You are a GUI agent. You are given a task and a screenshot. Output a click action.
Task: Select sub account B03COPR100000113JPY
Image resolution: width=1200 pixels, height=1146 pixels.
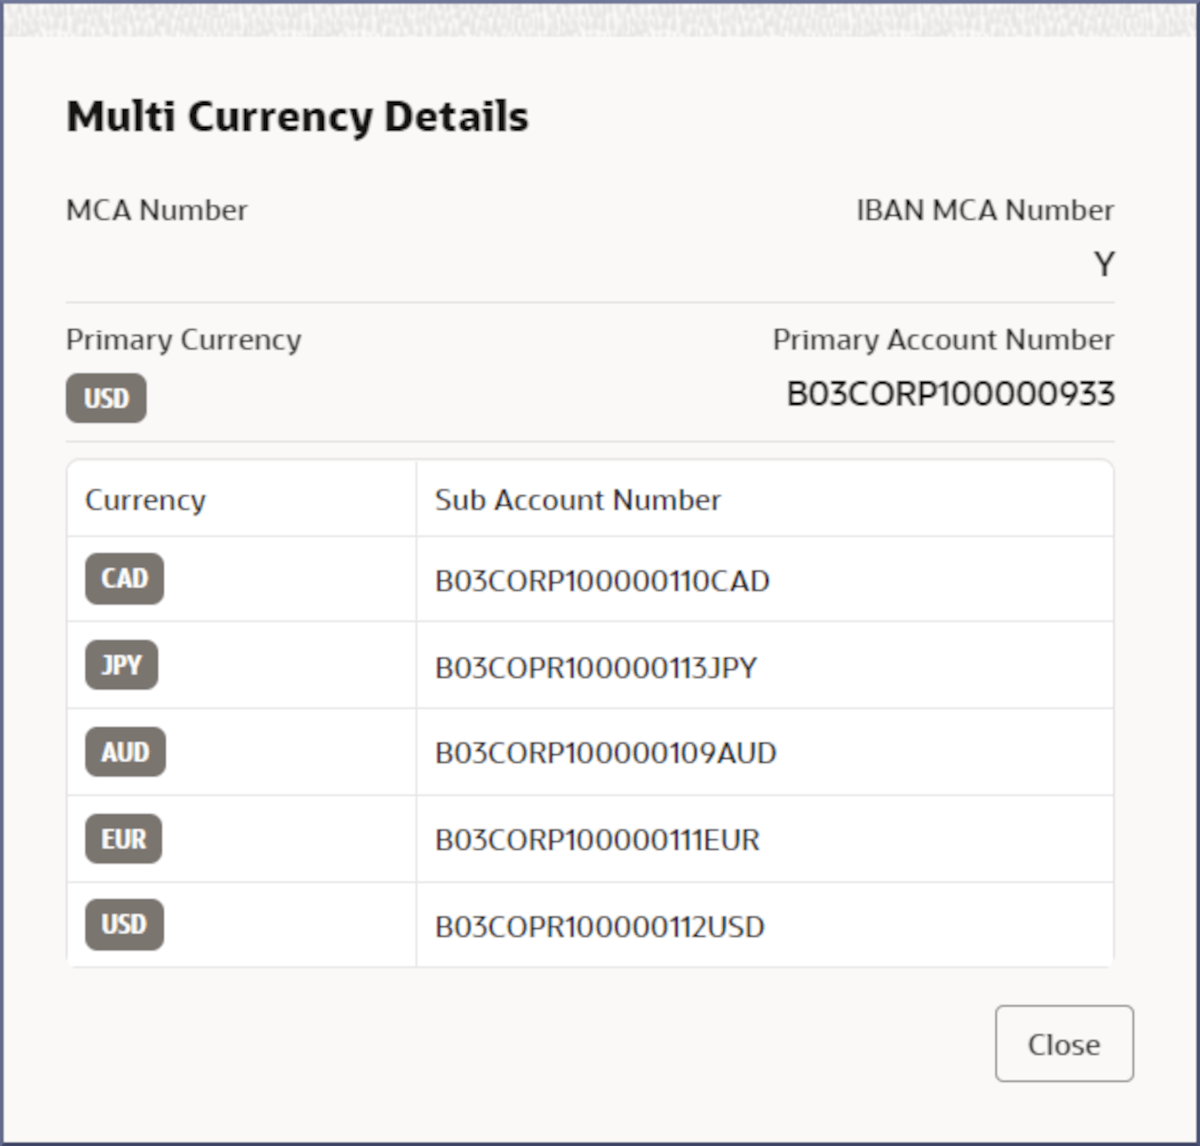(x=596, y=667)
